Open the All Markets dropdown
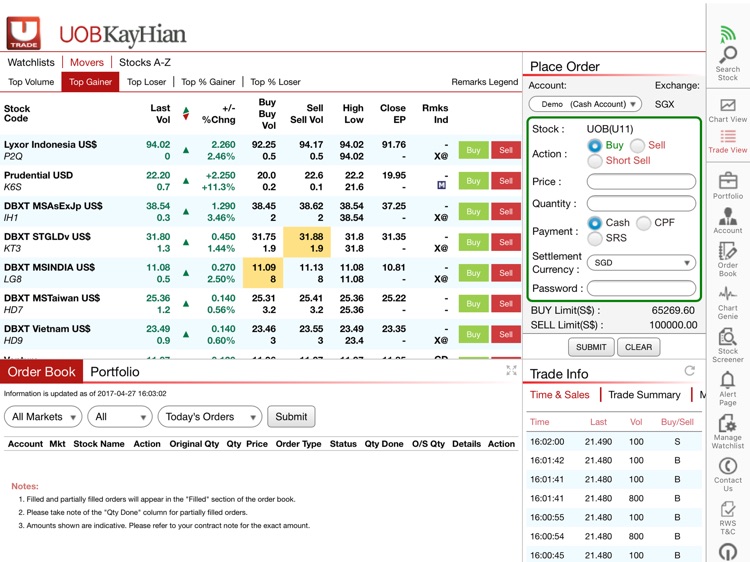Viewport: 750px width, 562px height. tap(43, 417)
